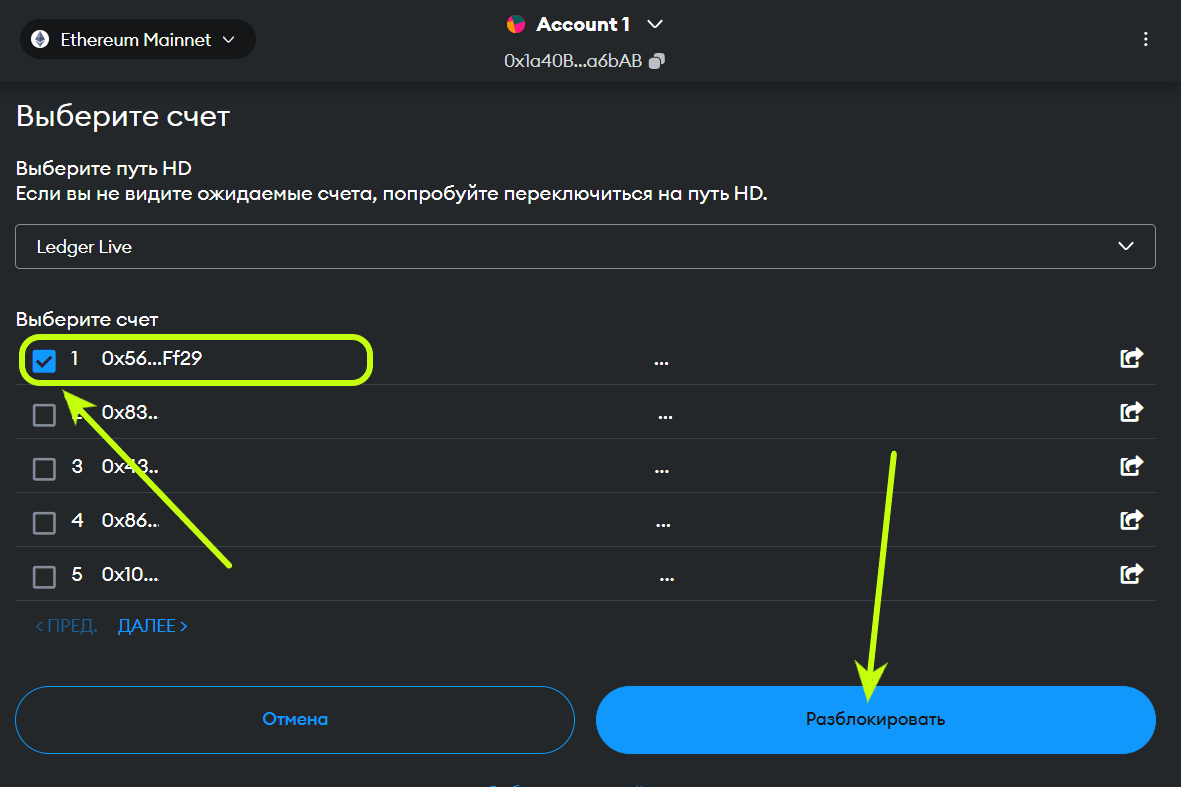Open the three-dot options menu

point(1146,39)
